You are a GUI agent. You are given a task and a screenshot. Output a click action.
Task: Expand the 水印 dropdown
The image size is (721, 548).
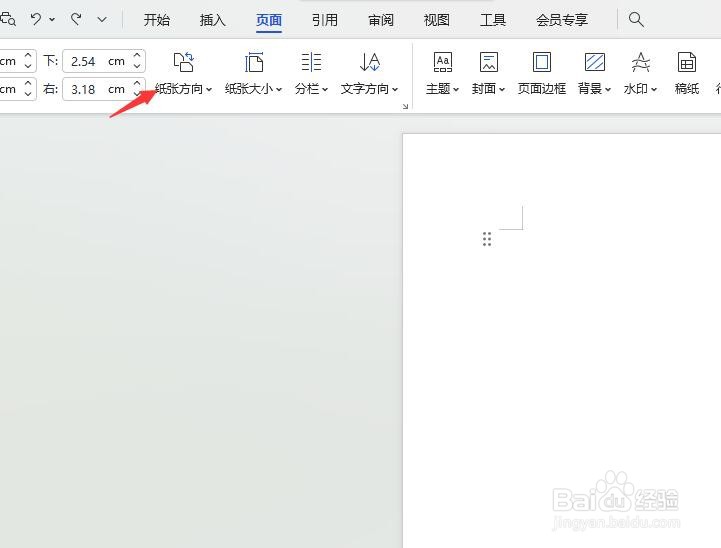(x=654, y=89)
